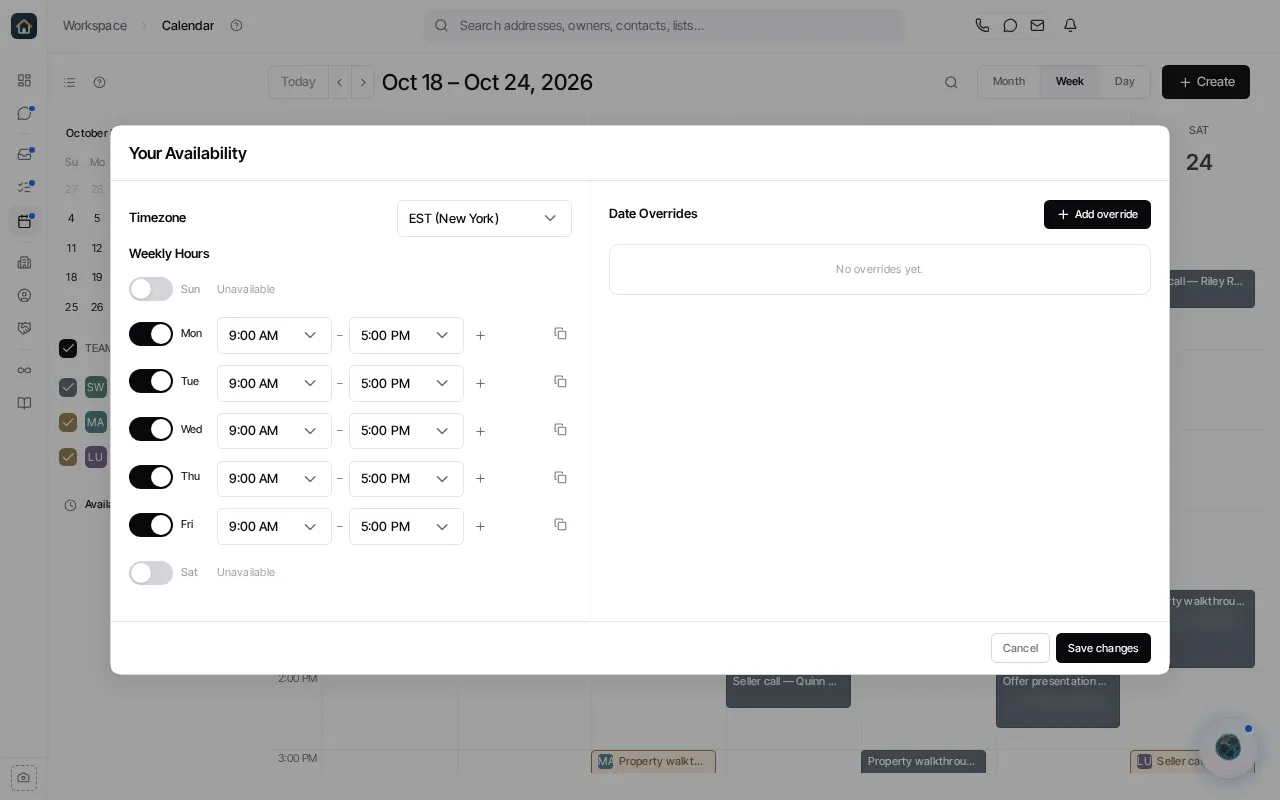Switch to Month view tab

1009,82
